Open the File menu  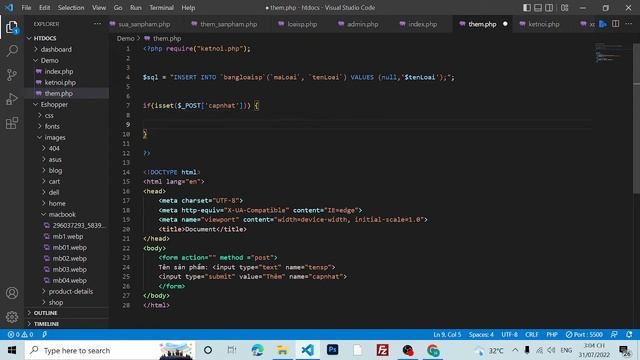coord(26,7)
